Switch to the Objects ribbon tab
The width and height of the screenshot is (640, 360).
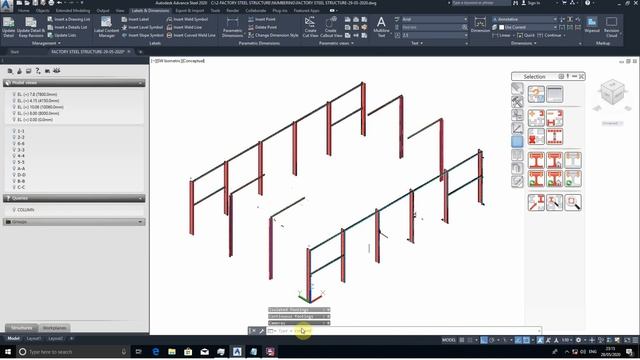(42, 11)
